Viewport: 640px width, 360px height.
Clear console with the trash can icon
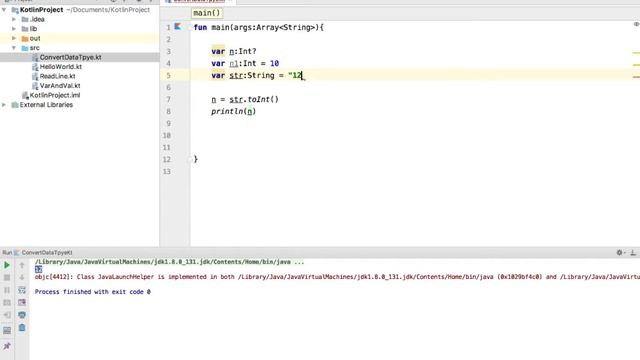(22, 328)
